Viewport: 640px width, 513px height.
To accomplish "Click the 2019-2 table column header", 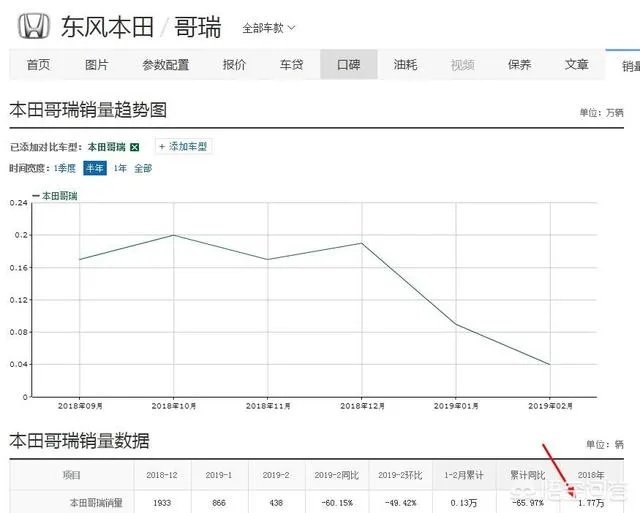I will [276, 475].
